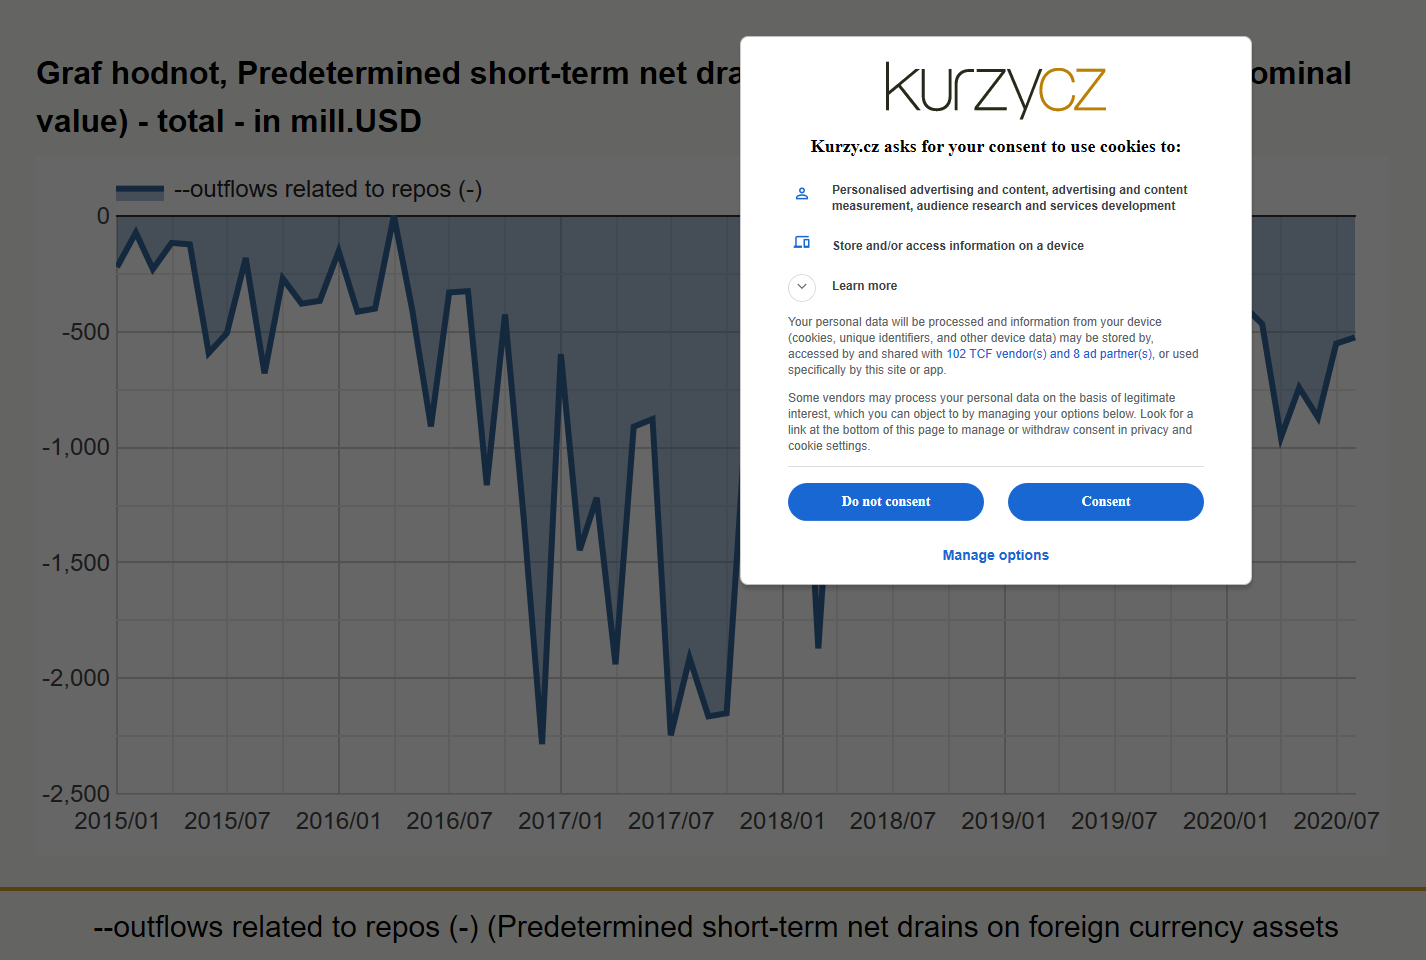The width and height of the screenshot is (1426, 960).
Task: Open Manage options link
Action: click(x=995, y=555)
